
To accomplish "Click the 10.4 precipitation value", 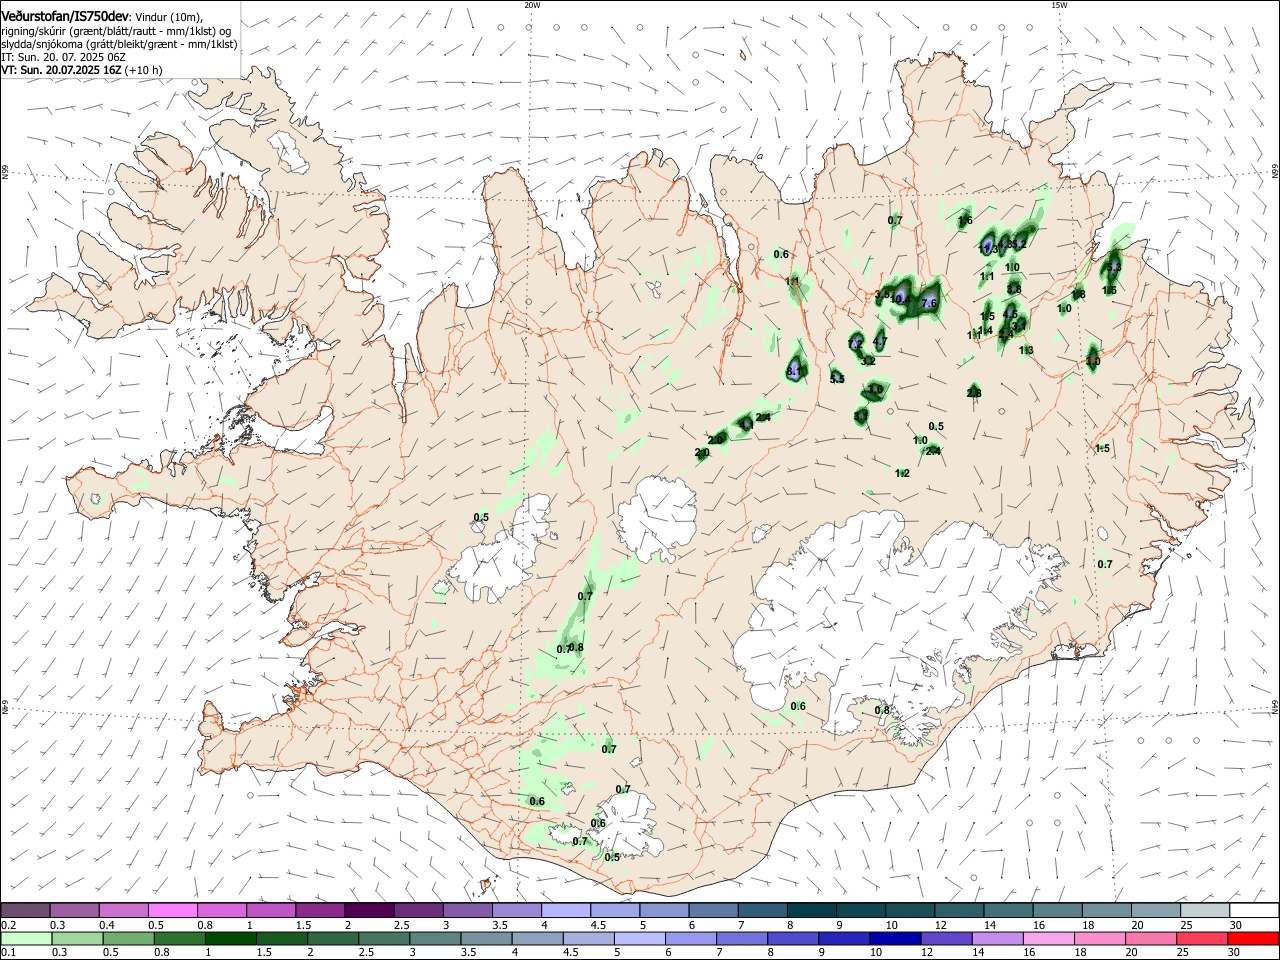I will [900, 300].
